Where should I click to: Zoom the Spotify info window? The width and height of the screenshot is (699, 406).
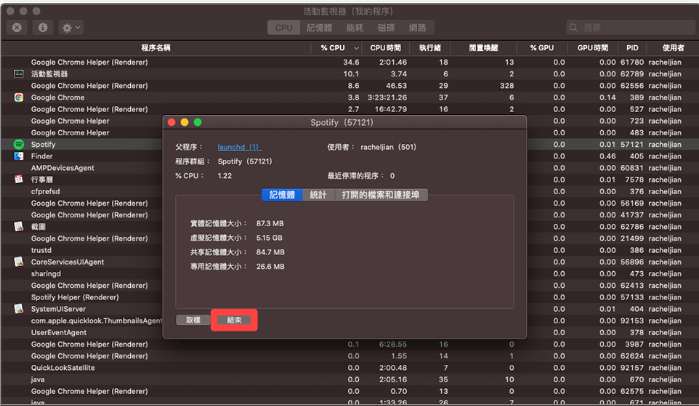[197, 122]
